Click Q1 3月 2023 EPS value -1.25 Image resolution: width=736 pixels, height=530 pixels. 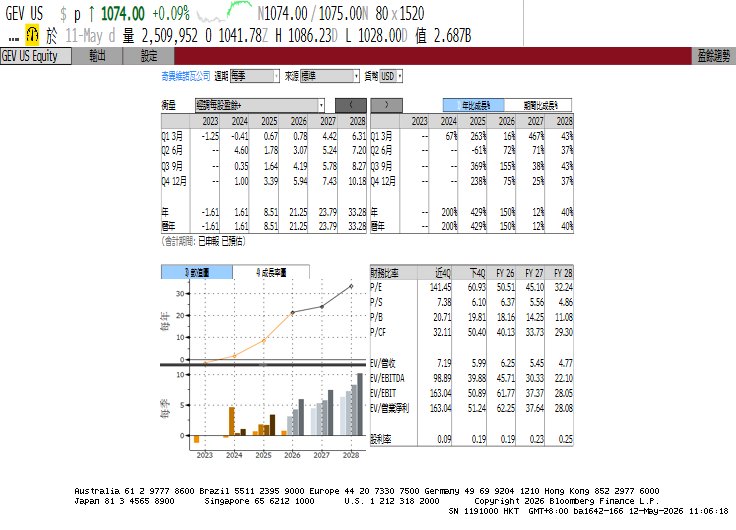coord(210,136)
